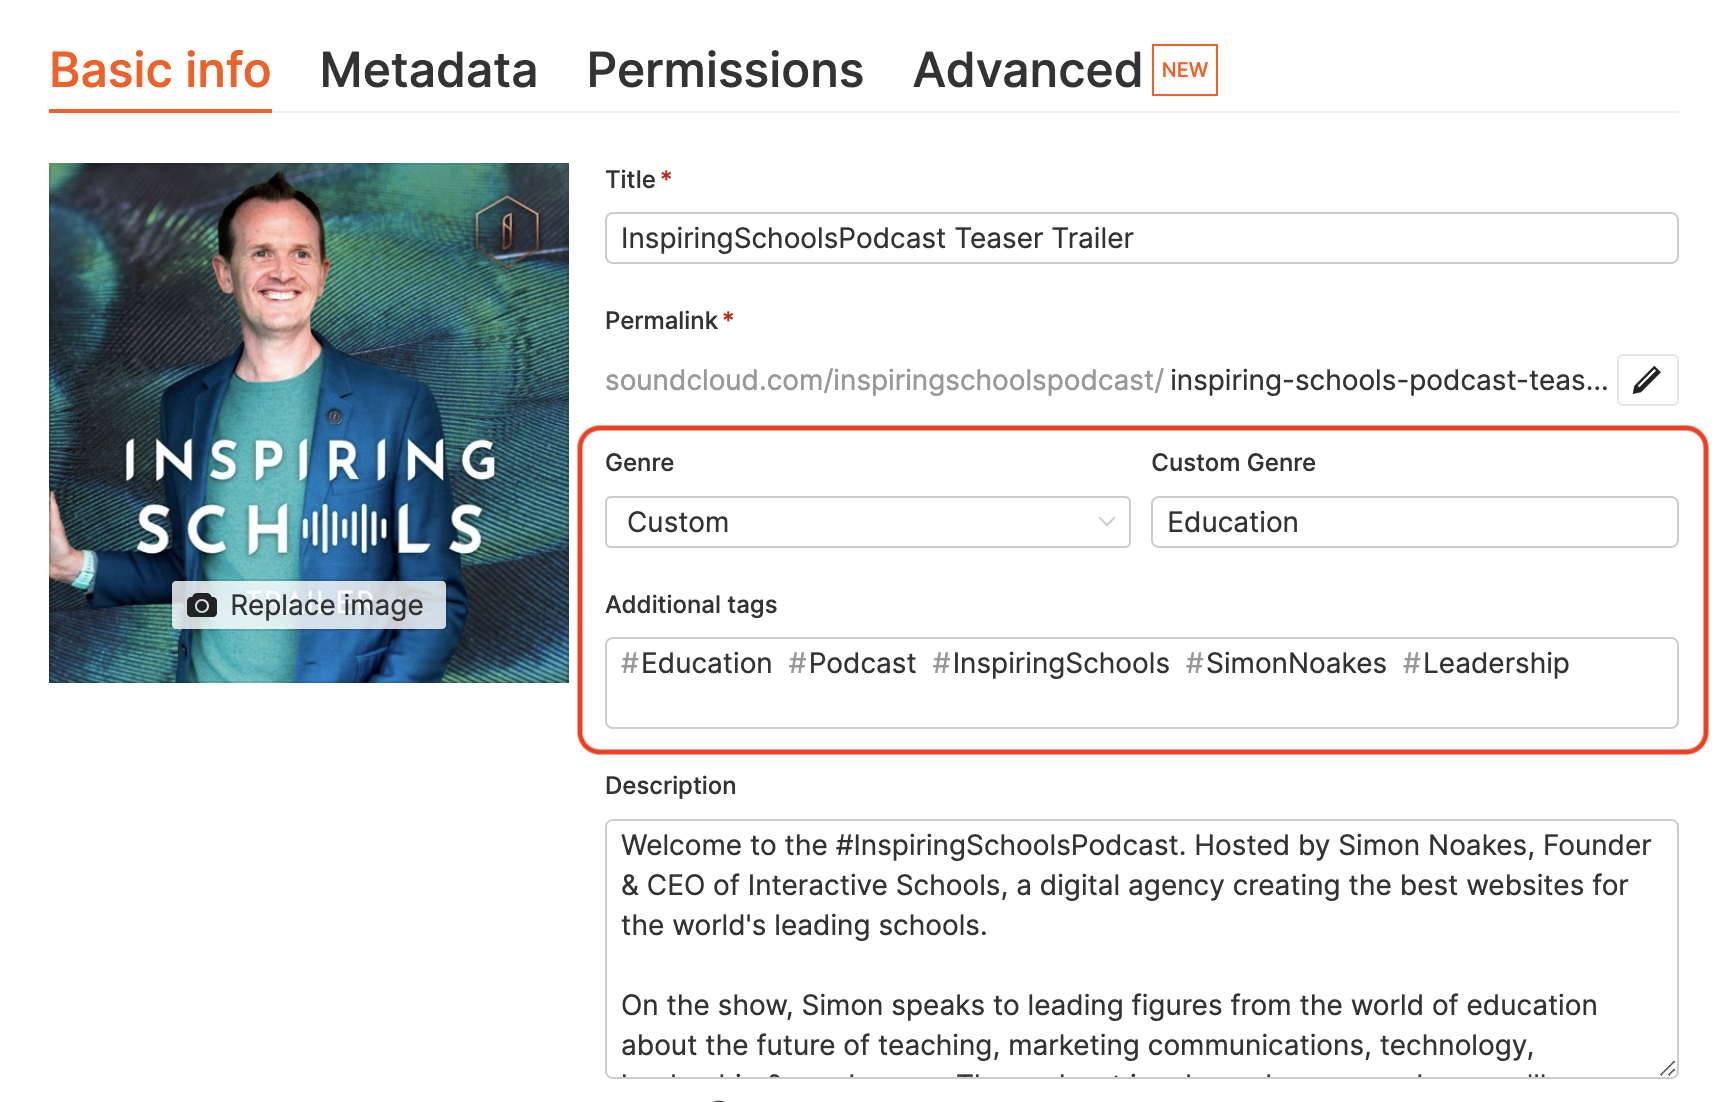Viewport: 1724px width, 1102px height.
Task: Click the #Podcast tag
Action: click(852, 664)
